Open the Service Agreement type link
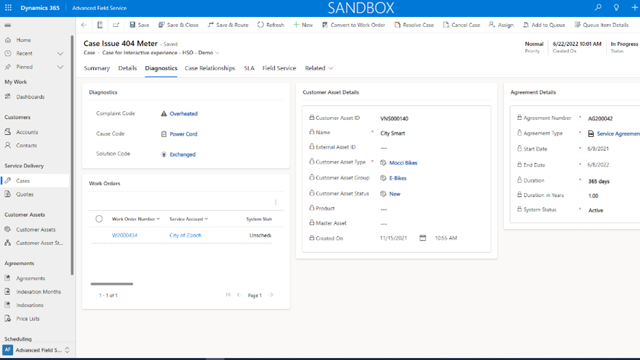 click(x=618, y=134)
